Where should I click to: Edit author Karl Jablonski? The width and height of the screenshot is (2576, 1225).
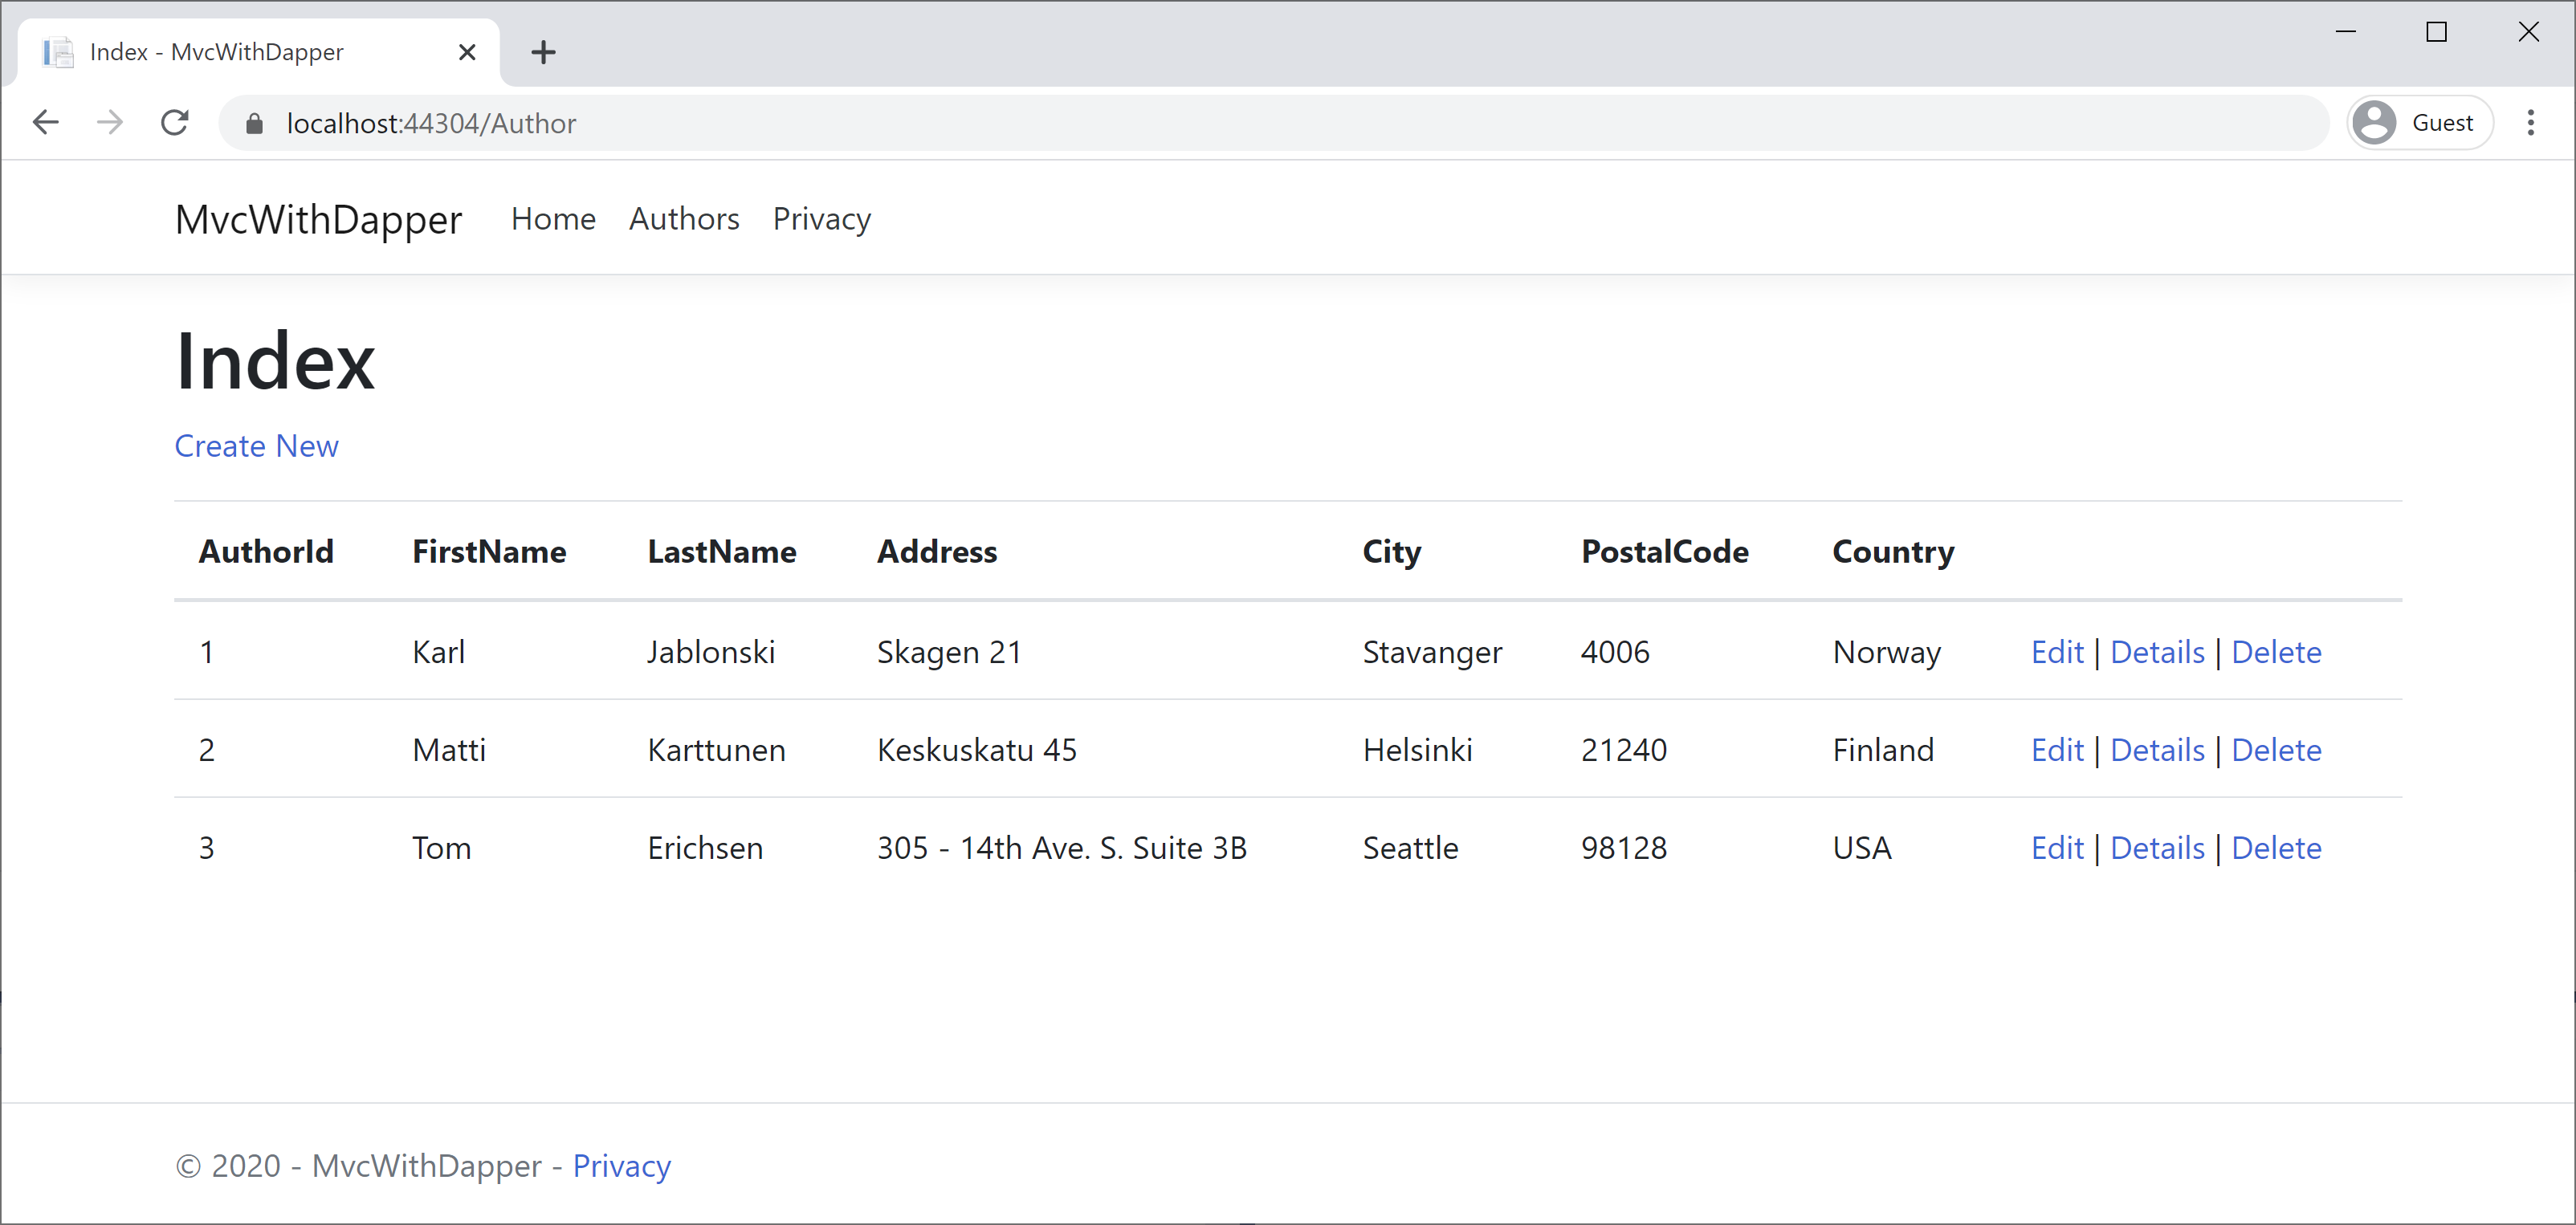[2056, 652]
